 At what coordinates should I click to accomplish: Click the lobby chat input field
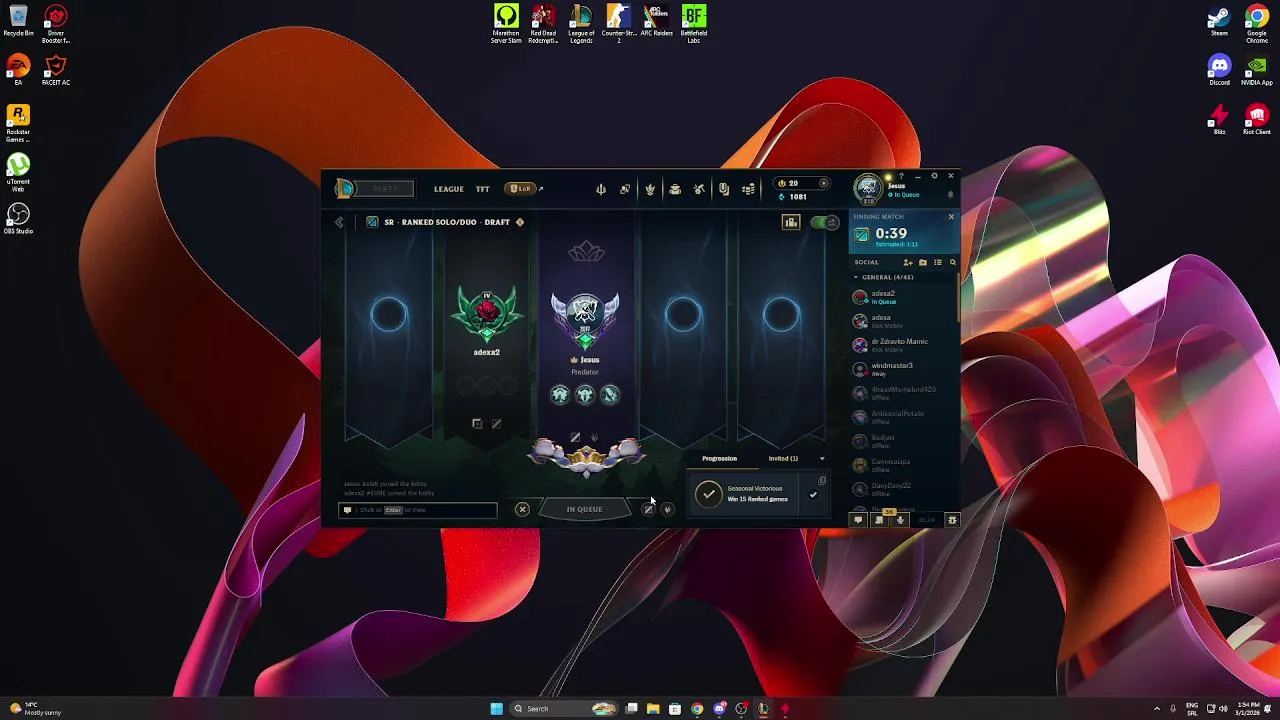pos(418,510)
